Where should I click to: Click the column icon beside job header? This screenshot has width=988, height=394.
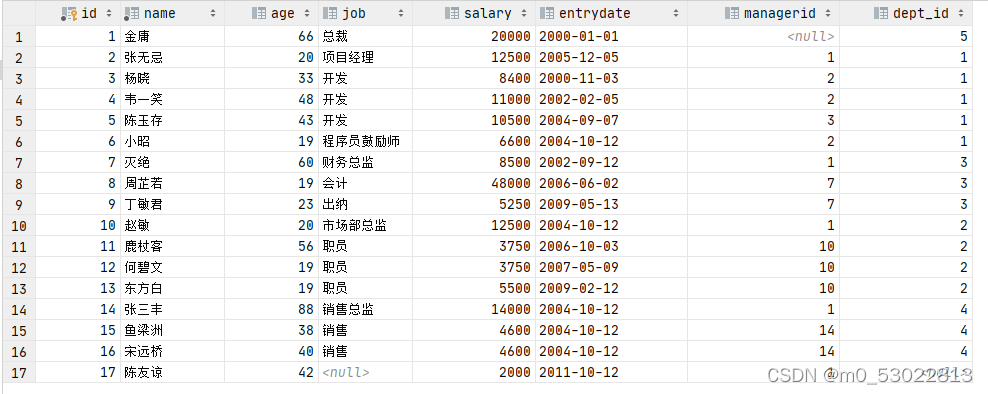[x=330, y=13]
